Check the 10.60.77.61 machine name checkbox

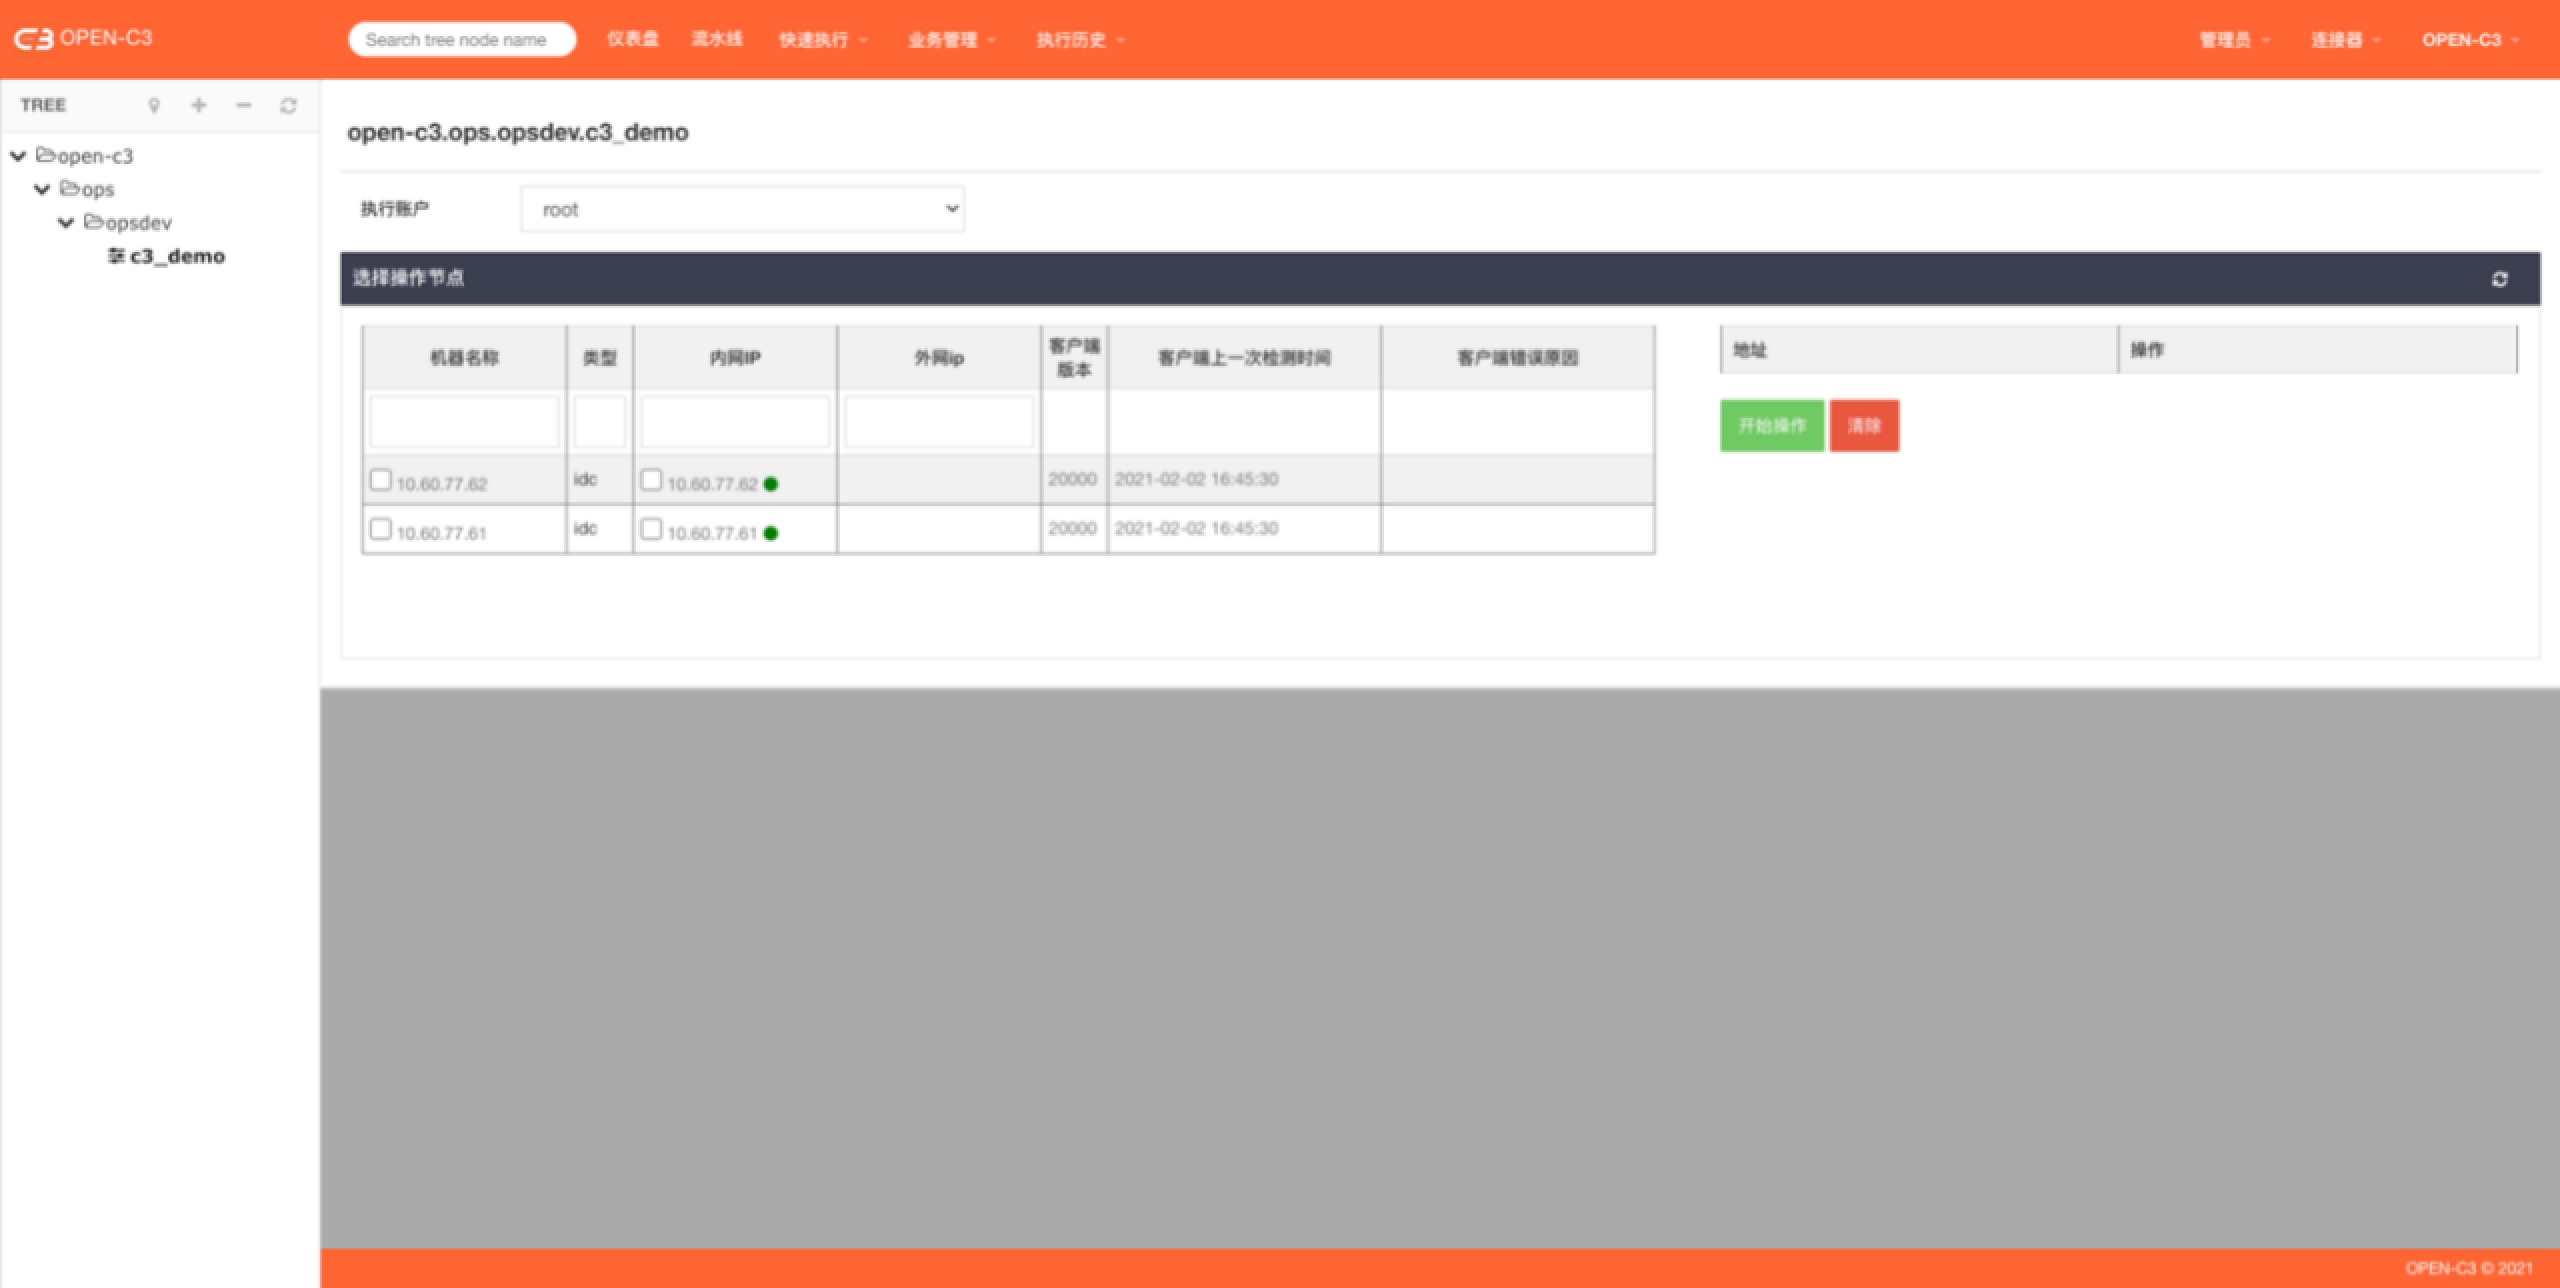coord(380,529)
